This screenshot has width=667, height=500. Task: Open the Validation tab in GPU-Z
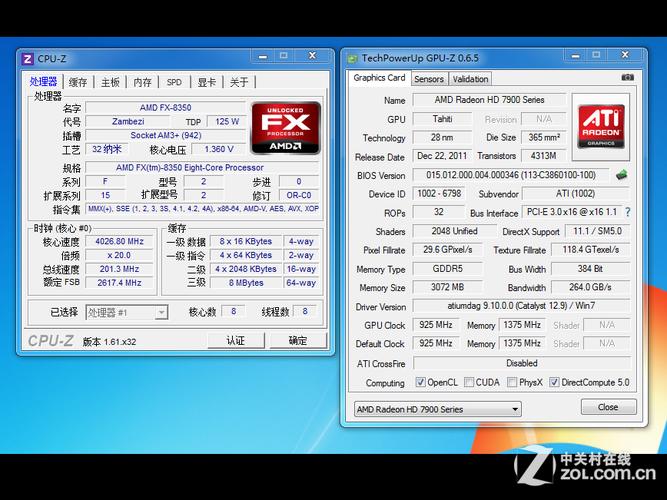coord(470,79)
